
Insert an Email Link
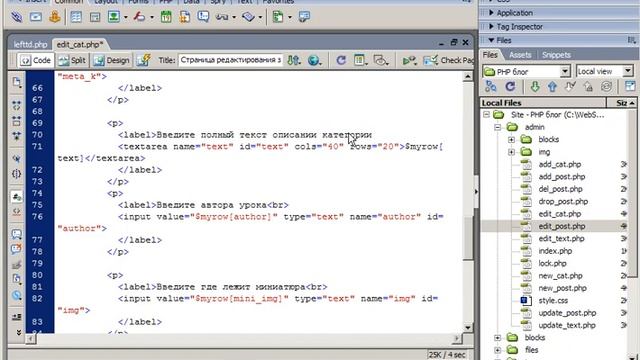pyautogui.click(x=36, y=17)
